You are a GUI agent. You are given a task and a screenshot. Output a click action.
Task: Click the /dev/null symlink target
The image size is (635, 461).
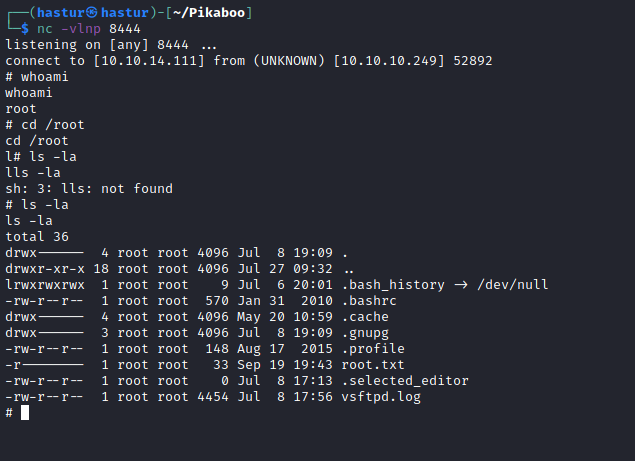point(513,284)
